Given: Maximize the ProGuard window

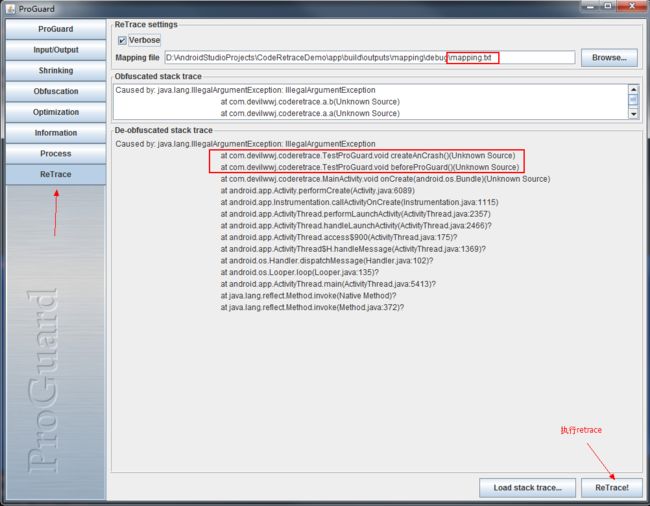Looking at the screenshot, I should click(608, 6).
